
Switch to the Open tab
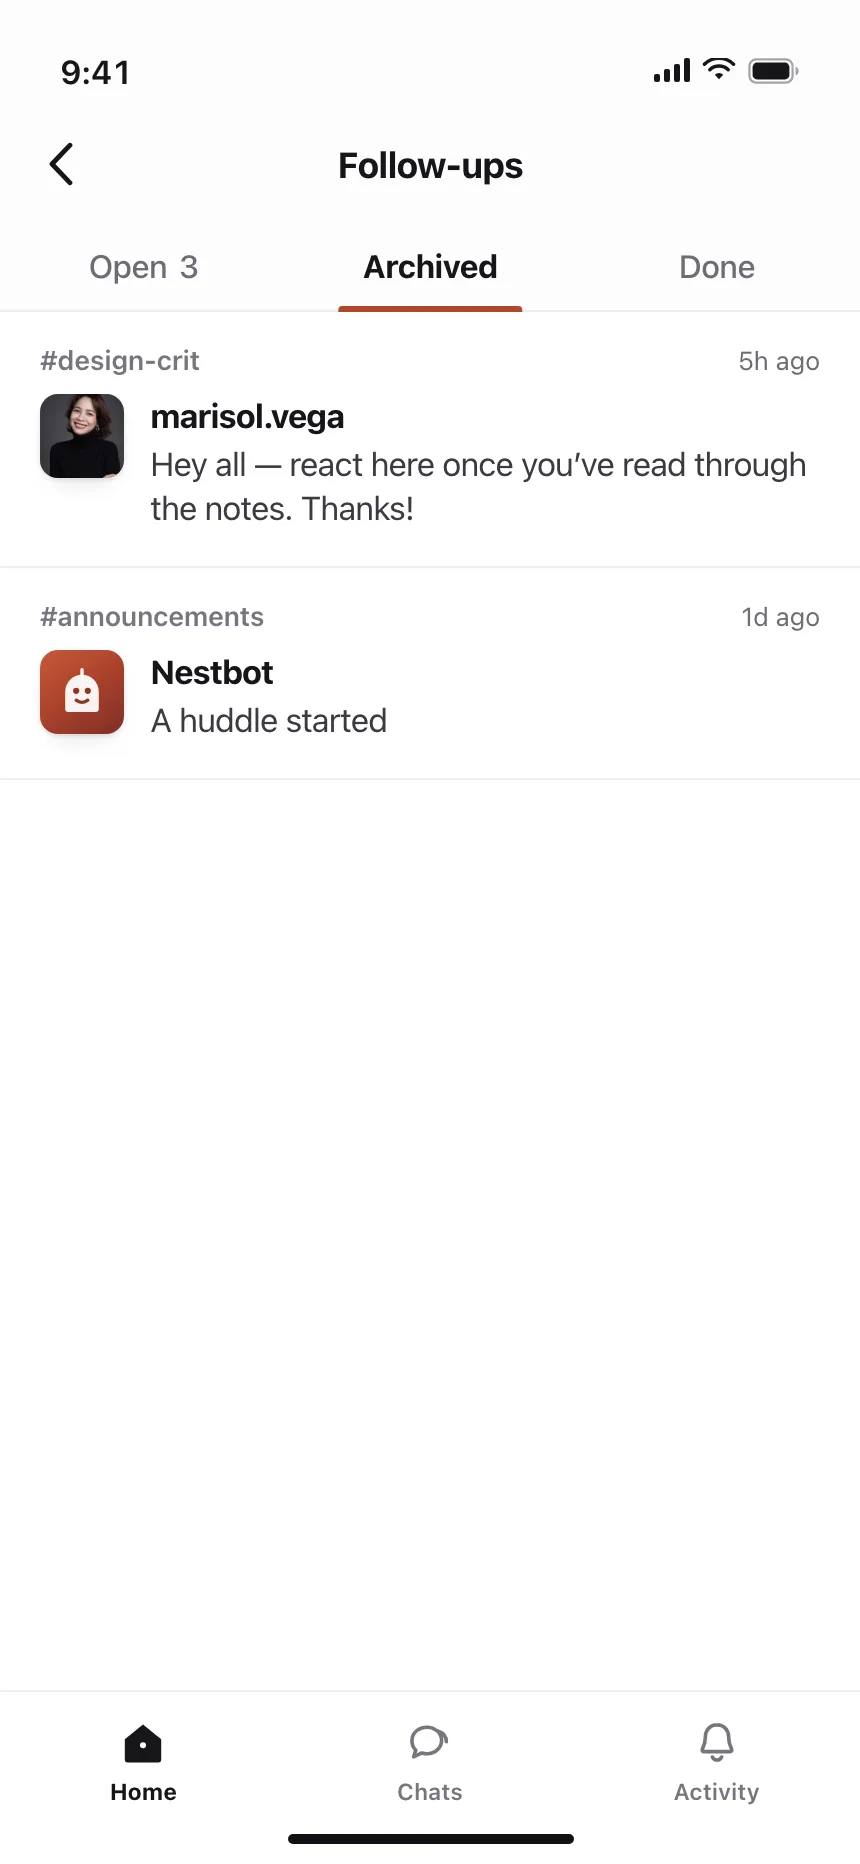143,267
